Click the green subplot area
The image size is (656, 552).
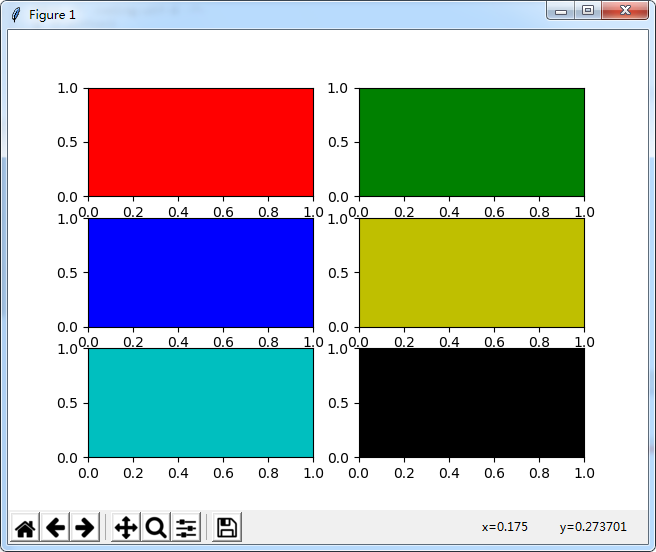click(x=472, y=142)
